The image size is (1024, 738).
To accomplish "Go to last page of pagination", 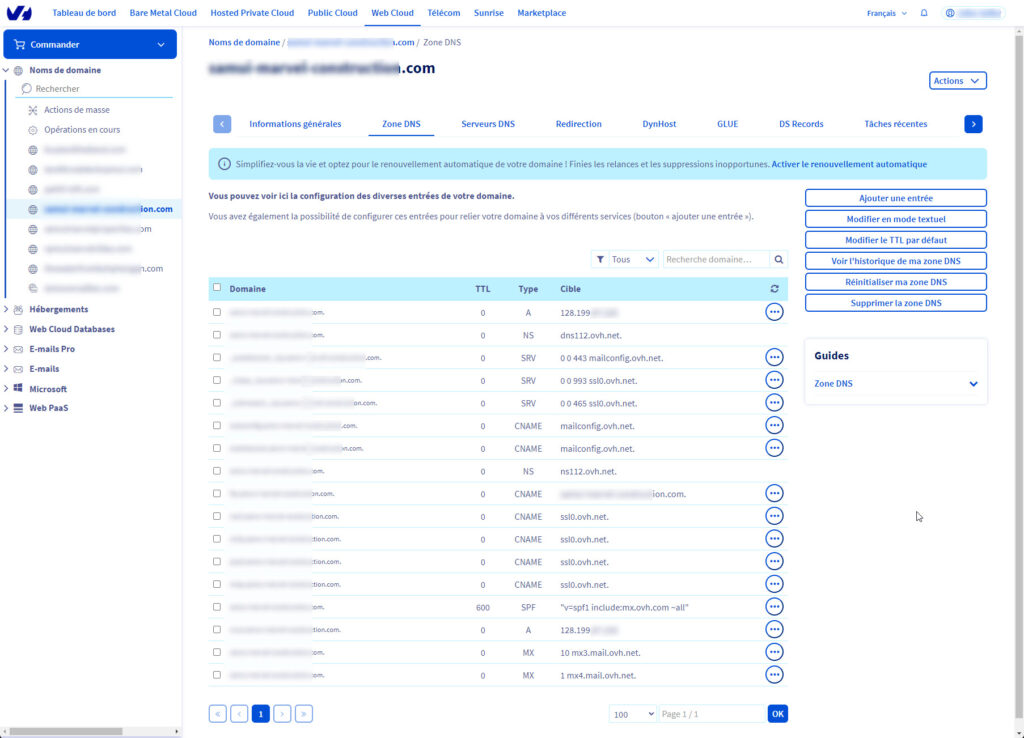I will 304,714.
